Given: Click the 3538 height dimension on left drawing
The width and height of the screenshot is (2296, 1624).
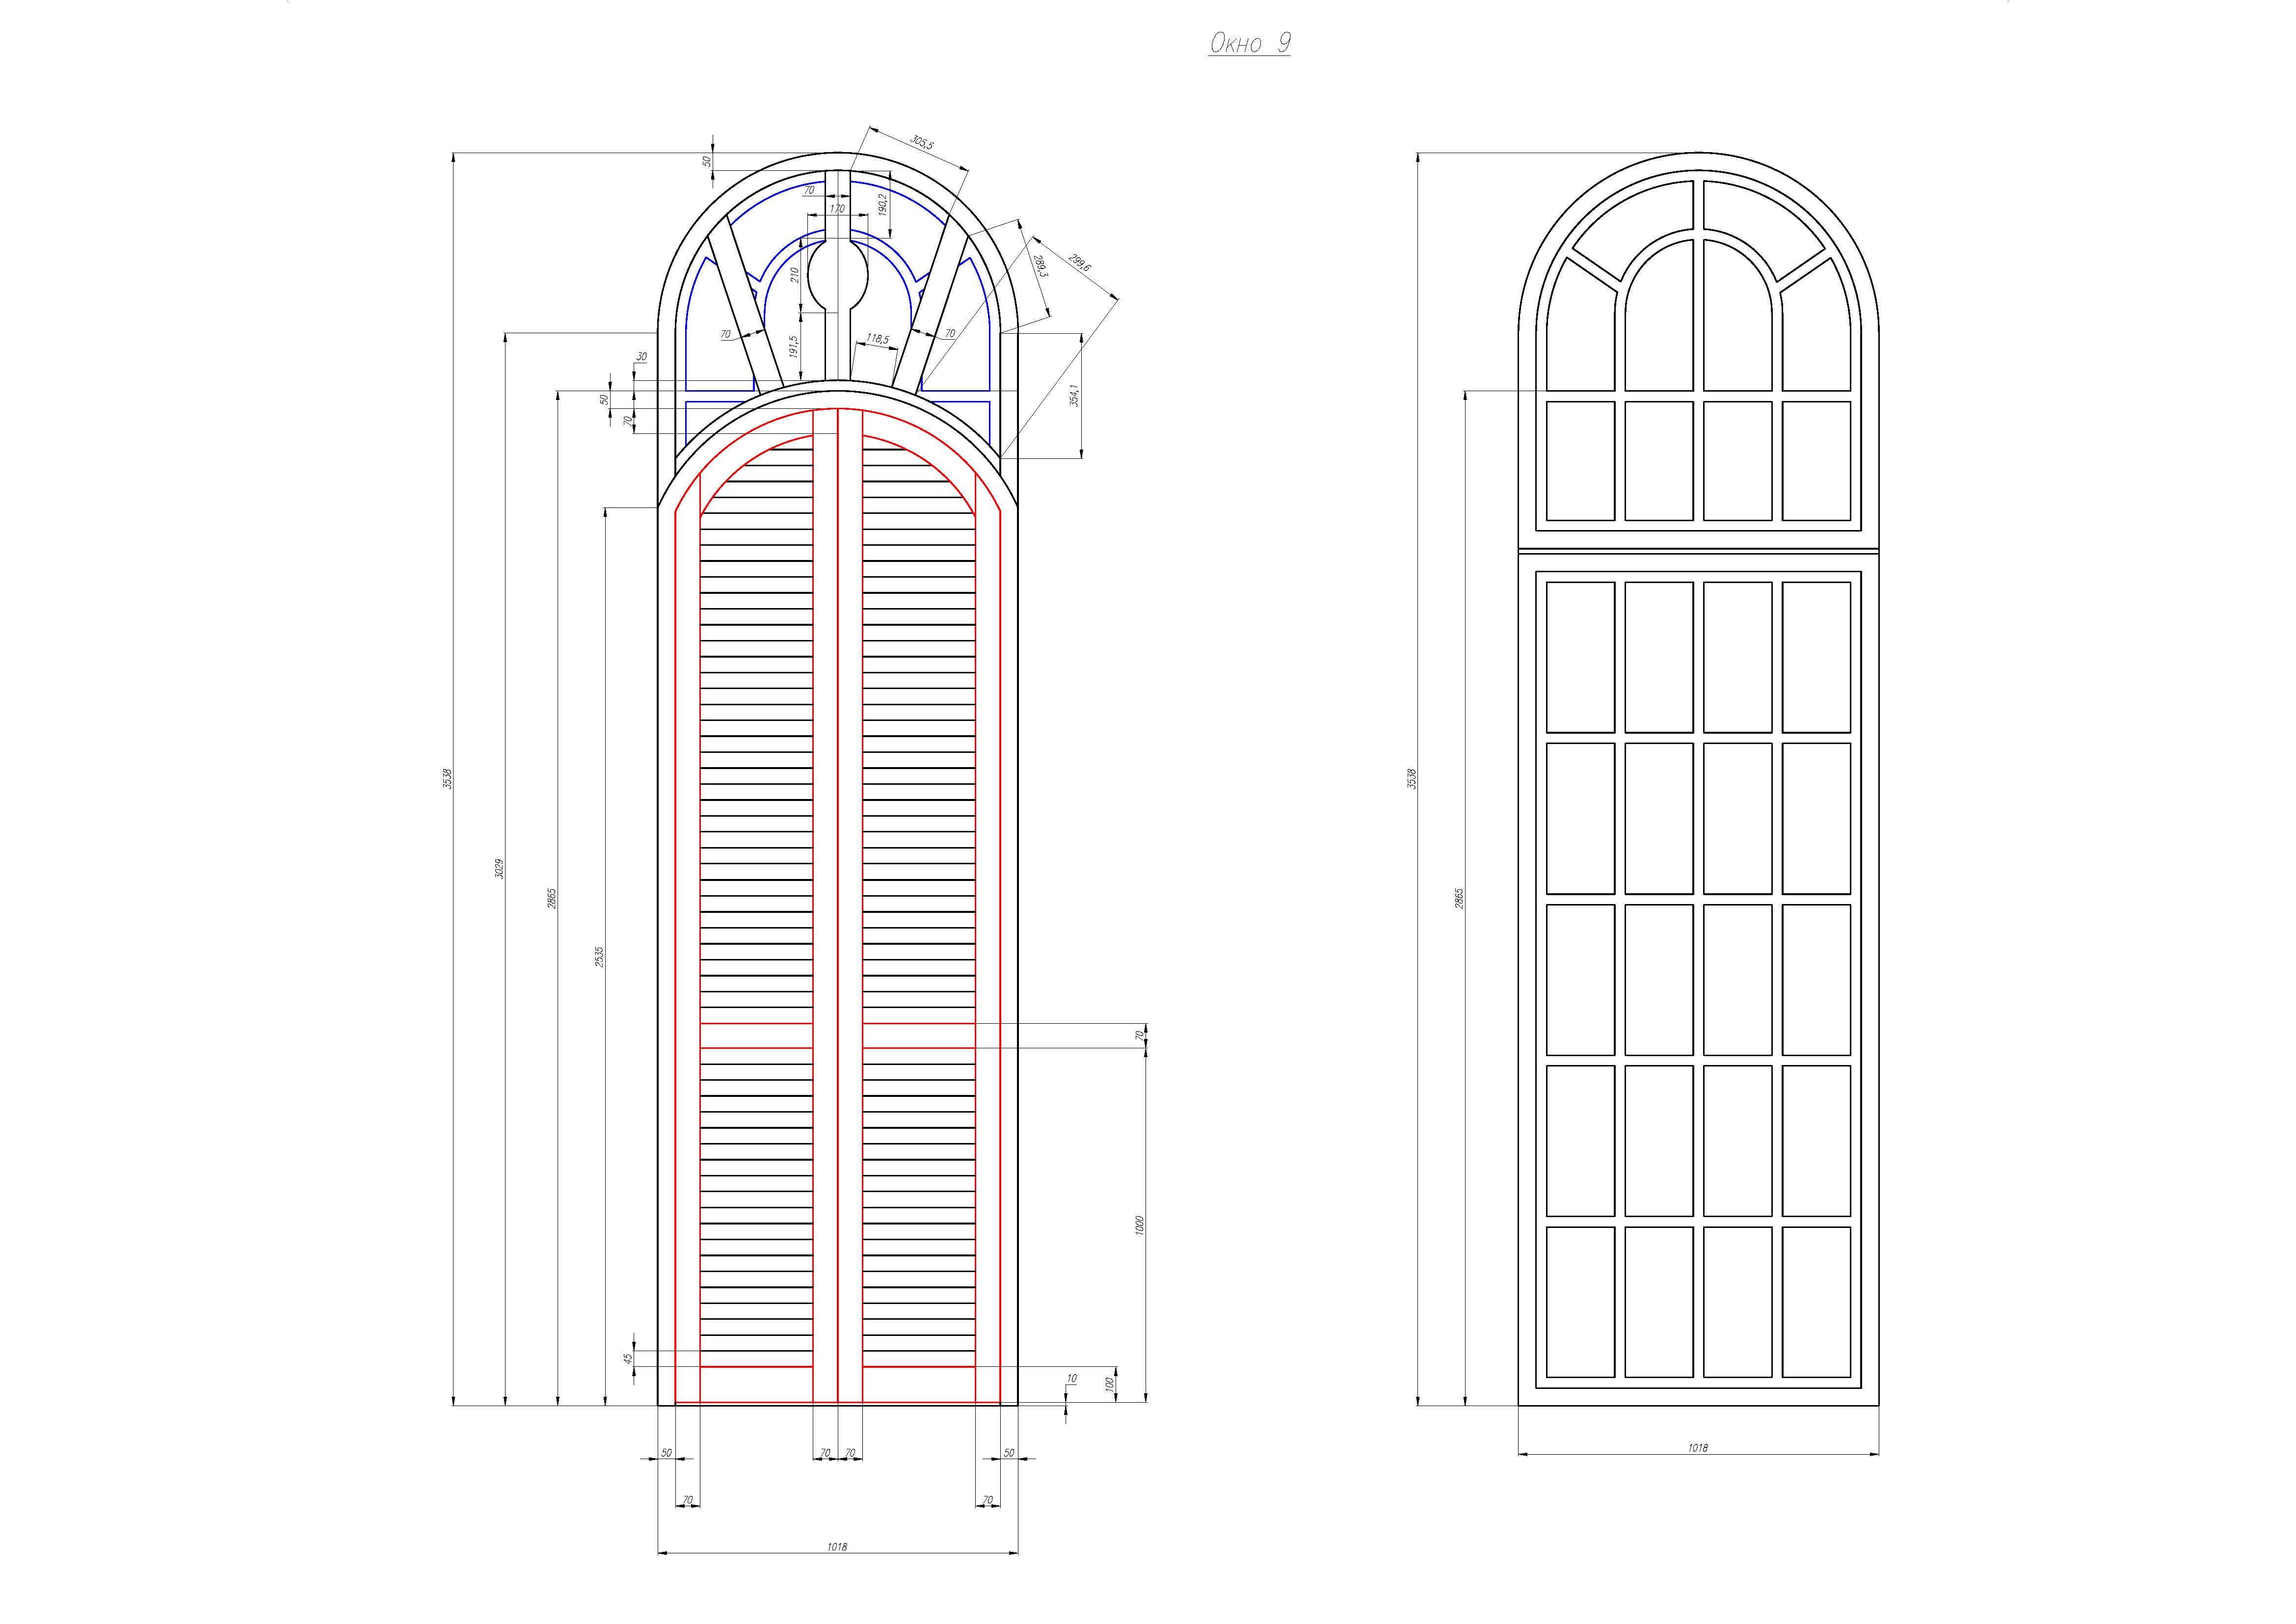Looking at the screenshot, I should click(x=448, y=779).
